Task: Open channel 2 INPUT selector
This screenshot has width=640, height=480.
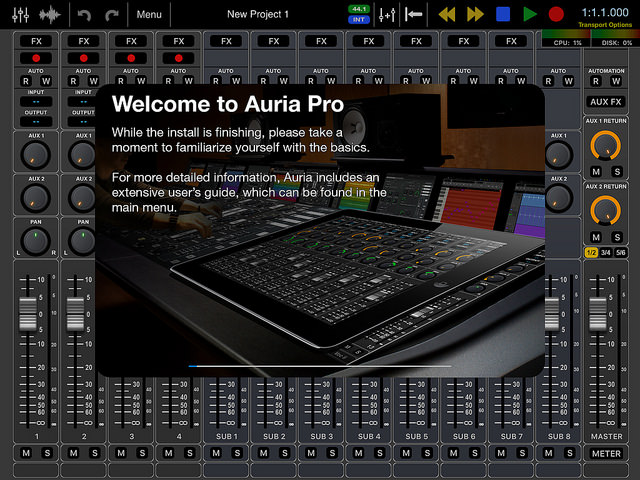Action: (83, 101)
